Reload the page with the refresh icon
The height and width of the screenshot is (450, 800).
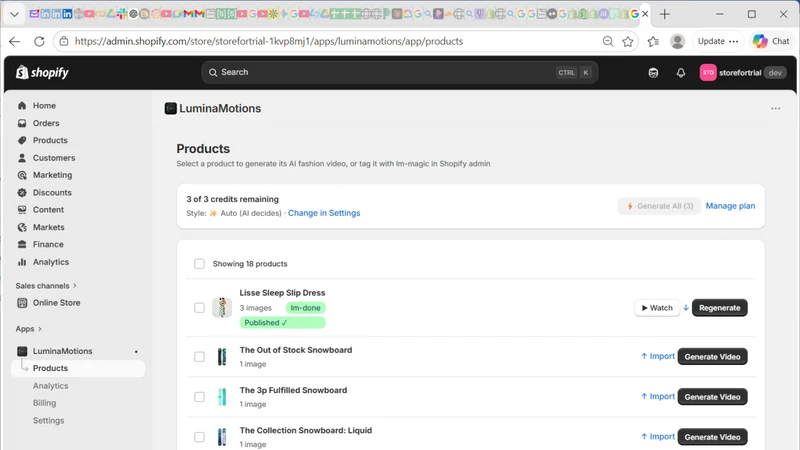click(x=39, y=41)
